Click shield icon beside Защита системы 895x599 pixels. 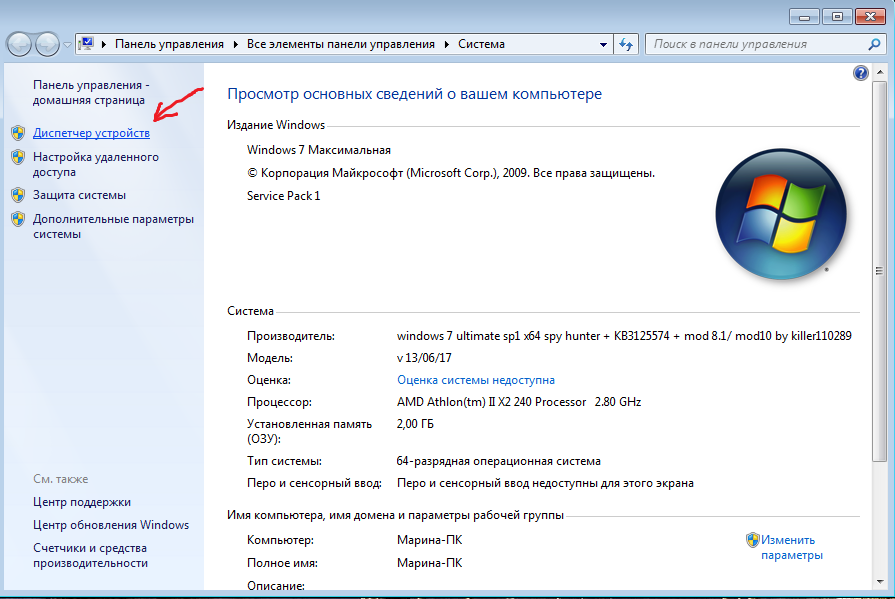pyautogui.click(x=18, y=195)
